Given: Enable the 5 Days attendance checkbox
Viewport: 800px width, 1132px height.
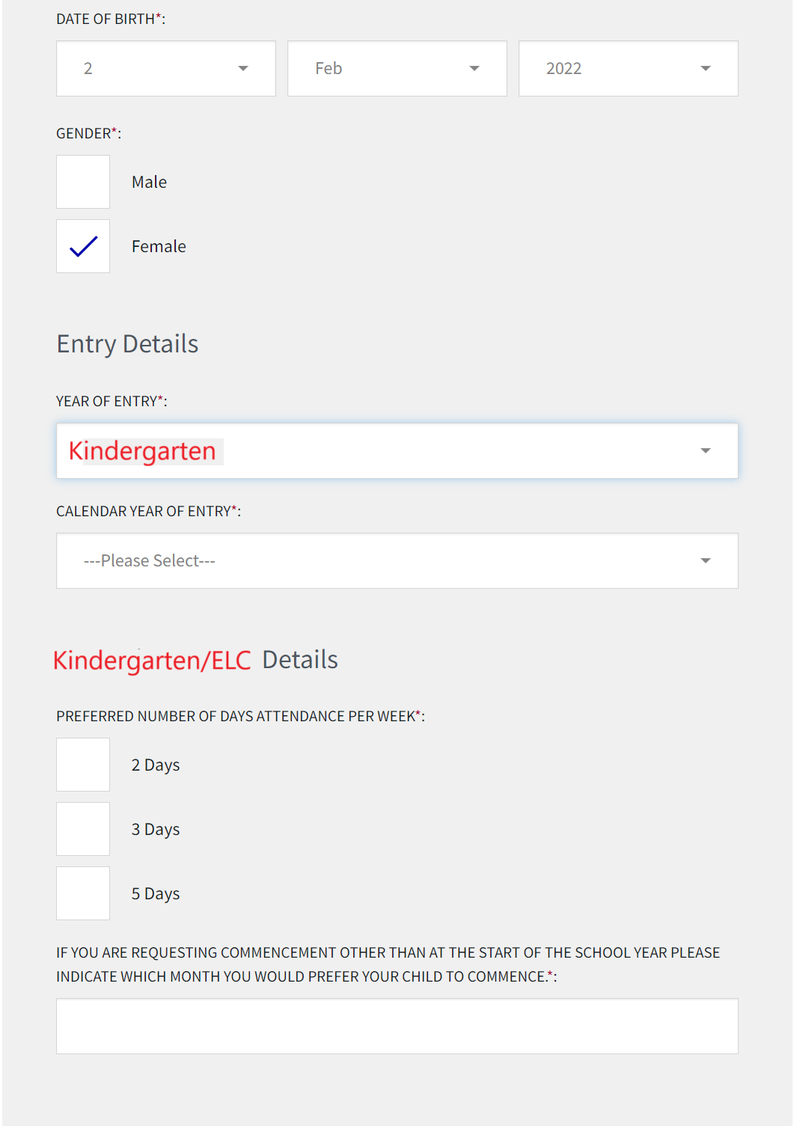Looking at the screenshot, I should [82, 892].
